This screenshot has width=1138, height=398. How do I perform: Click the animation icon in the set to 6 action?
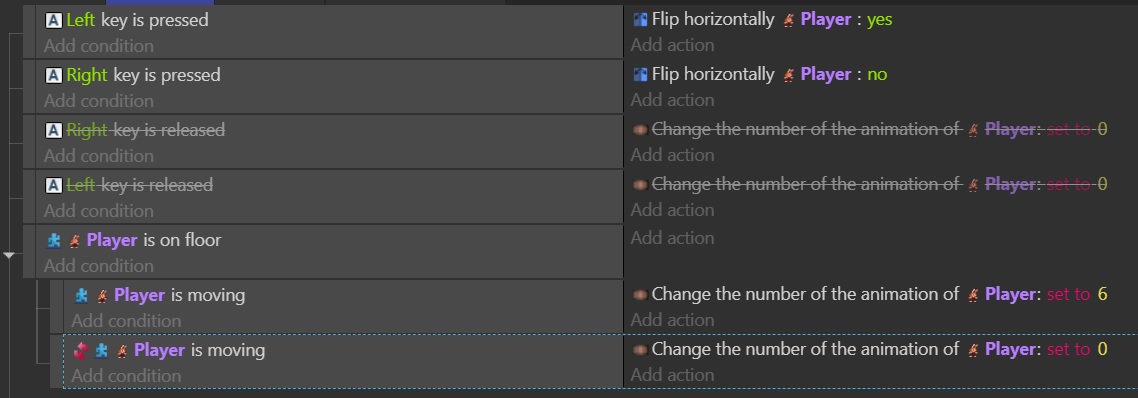640,294
